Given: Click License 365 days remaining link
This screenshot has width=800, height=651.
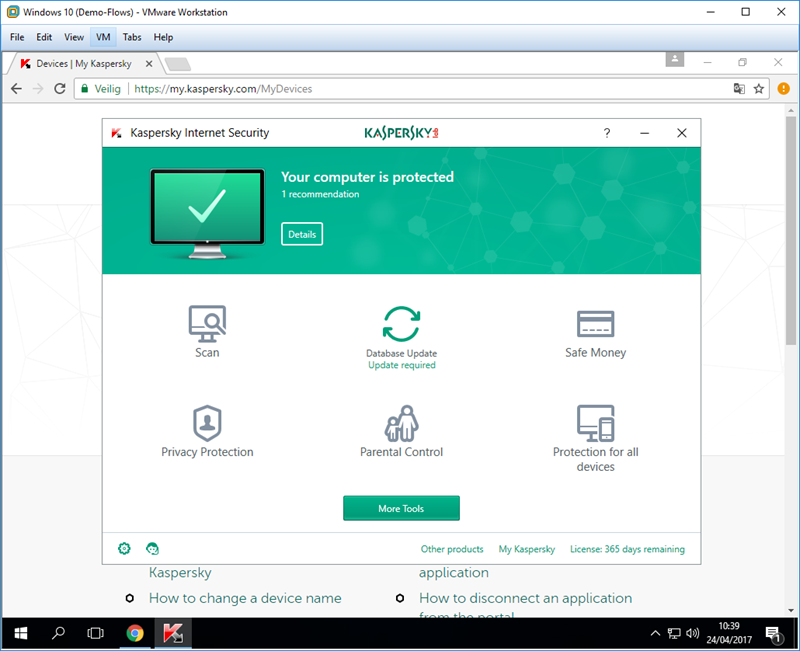Looking at the screenshot, I should click(x=627, y=549).
